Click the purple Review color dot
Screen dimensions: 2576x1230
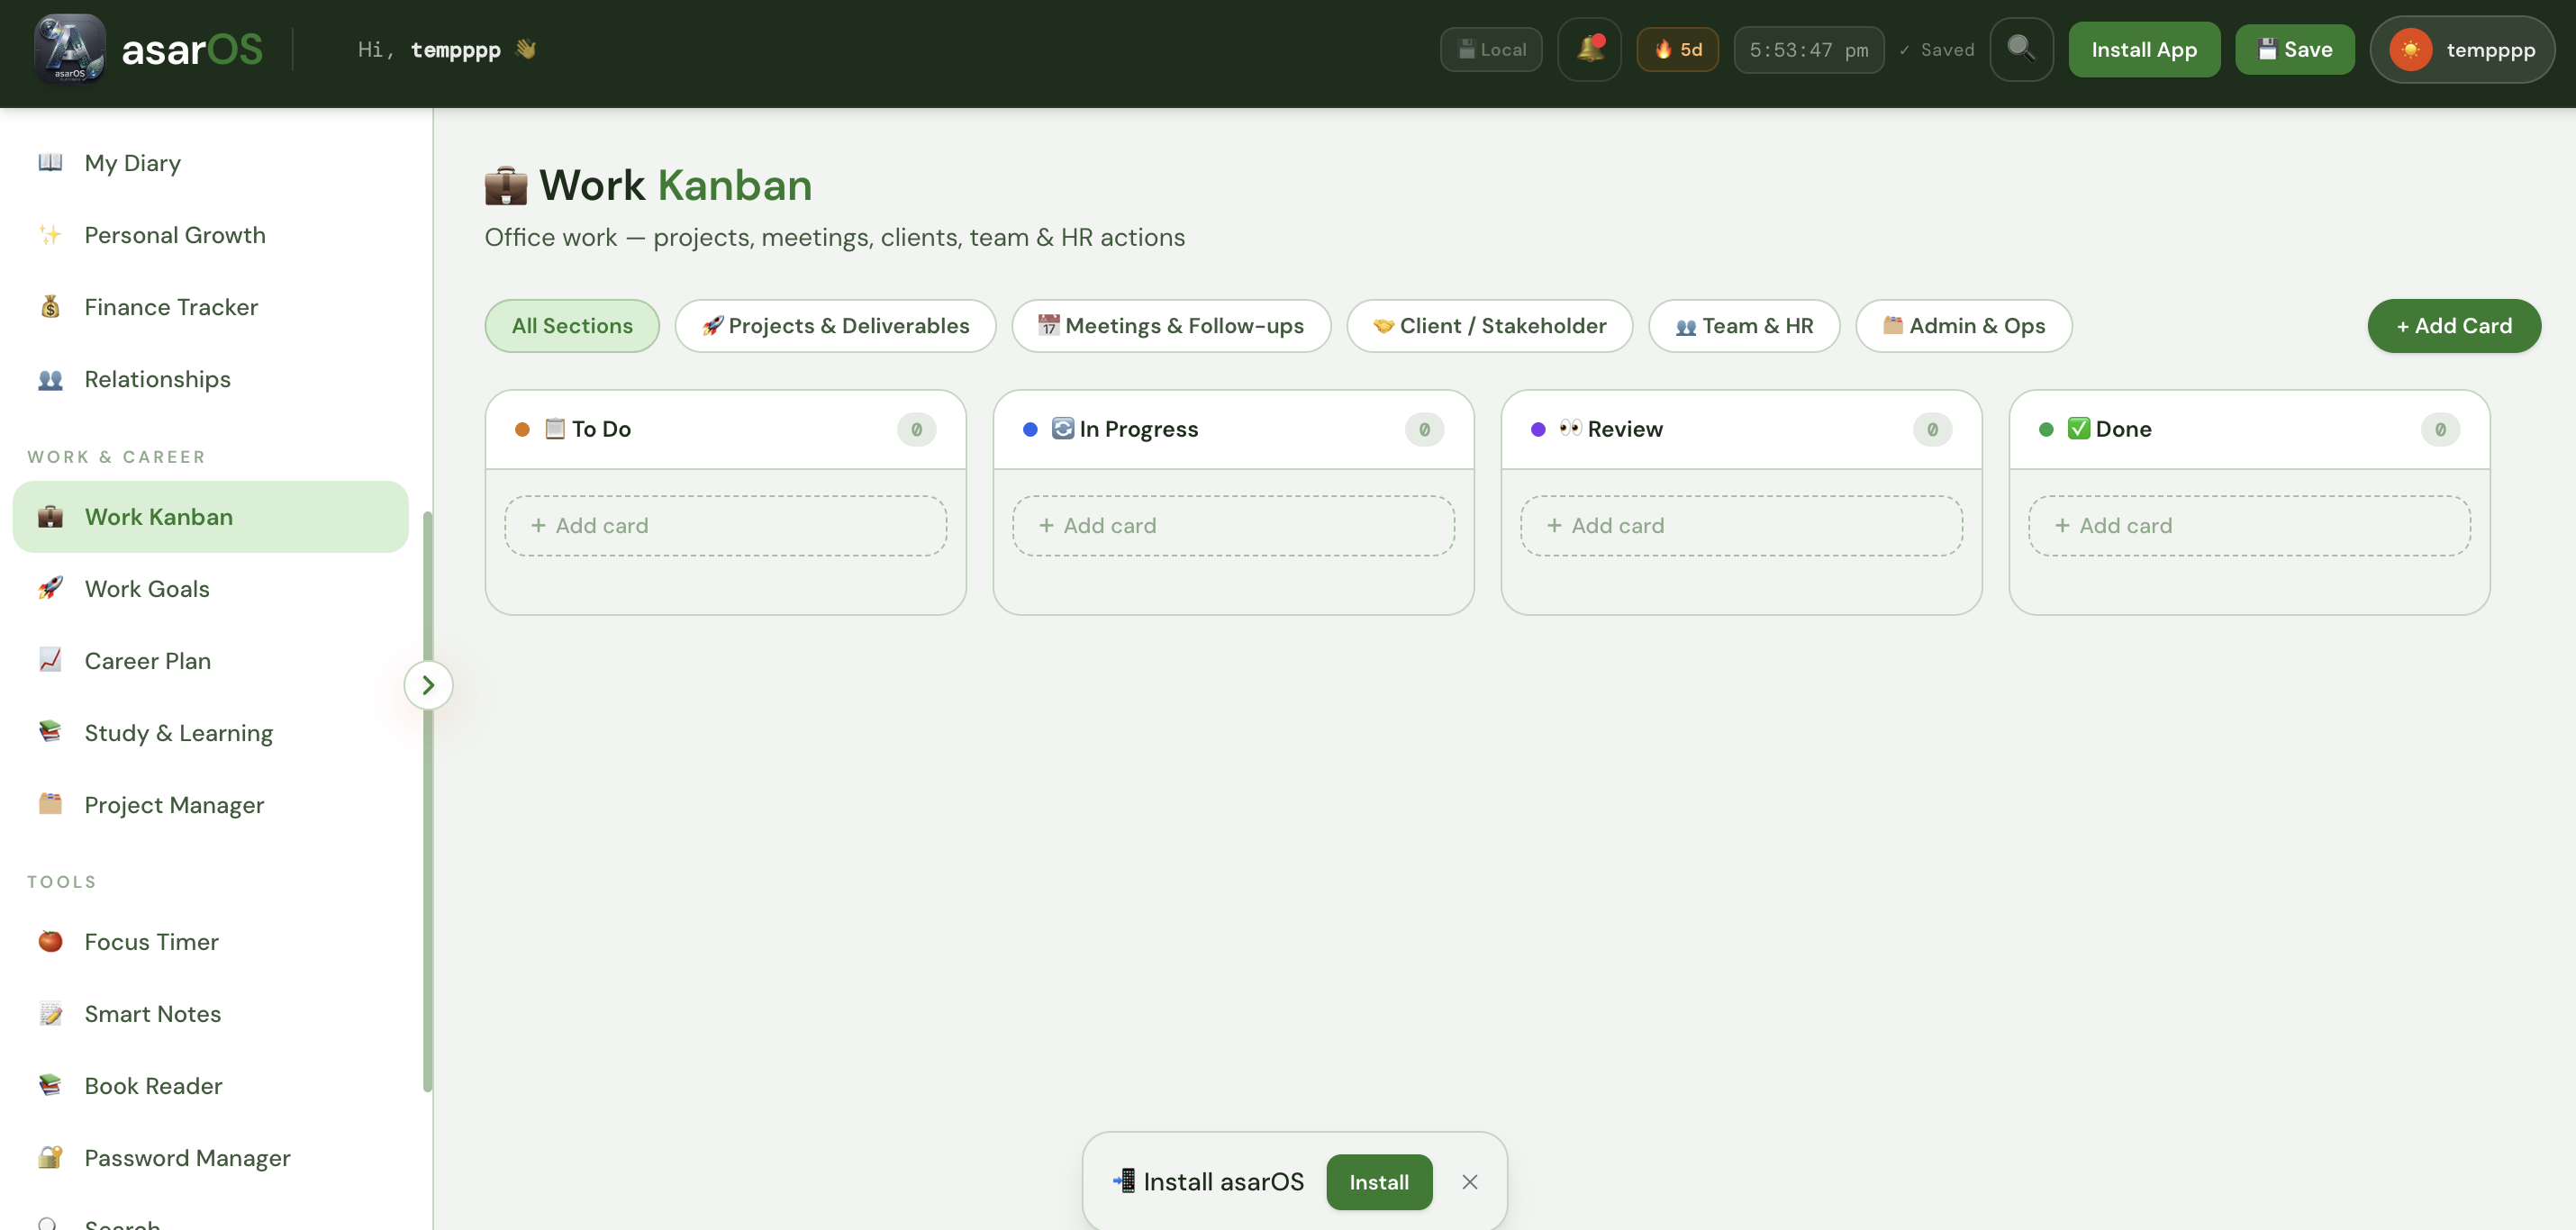(1538, 429)
